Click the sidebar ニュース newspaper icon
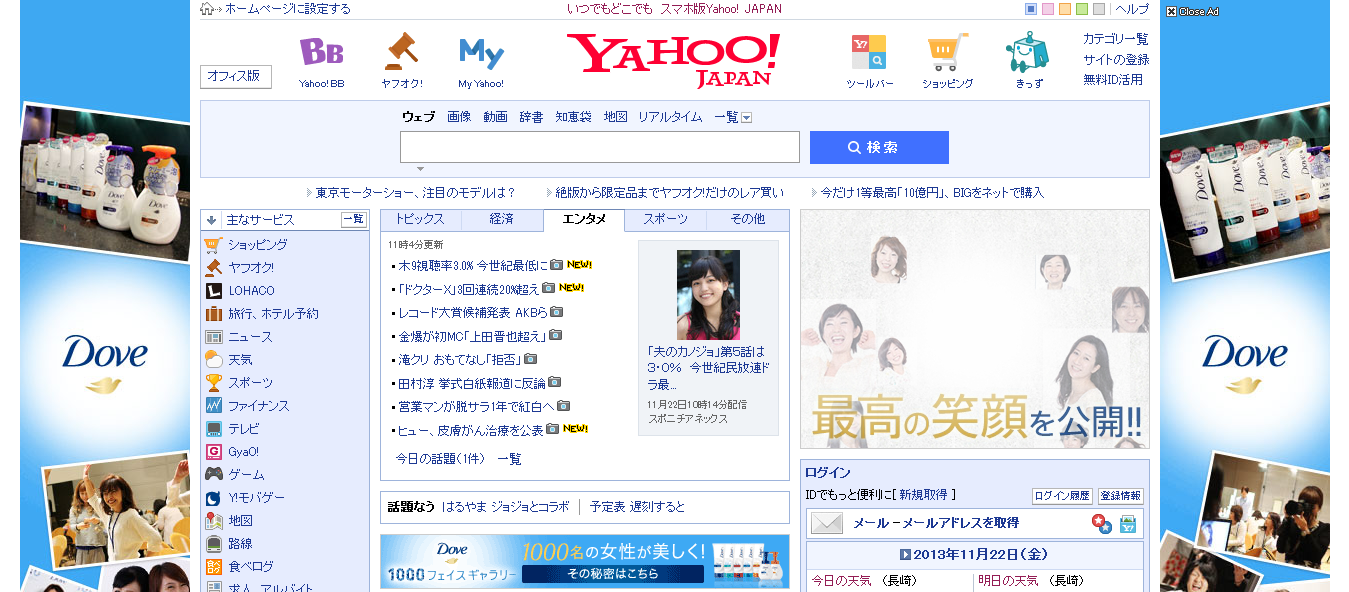 pyautogui.click(x=213, y=337)
